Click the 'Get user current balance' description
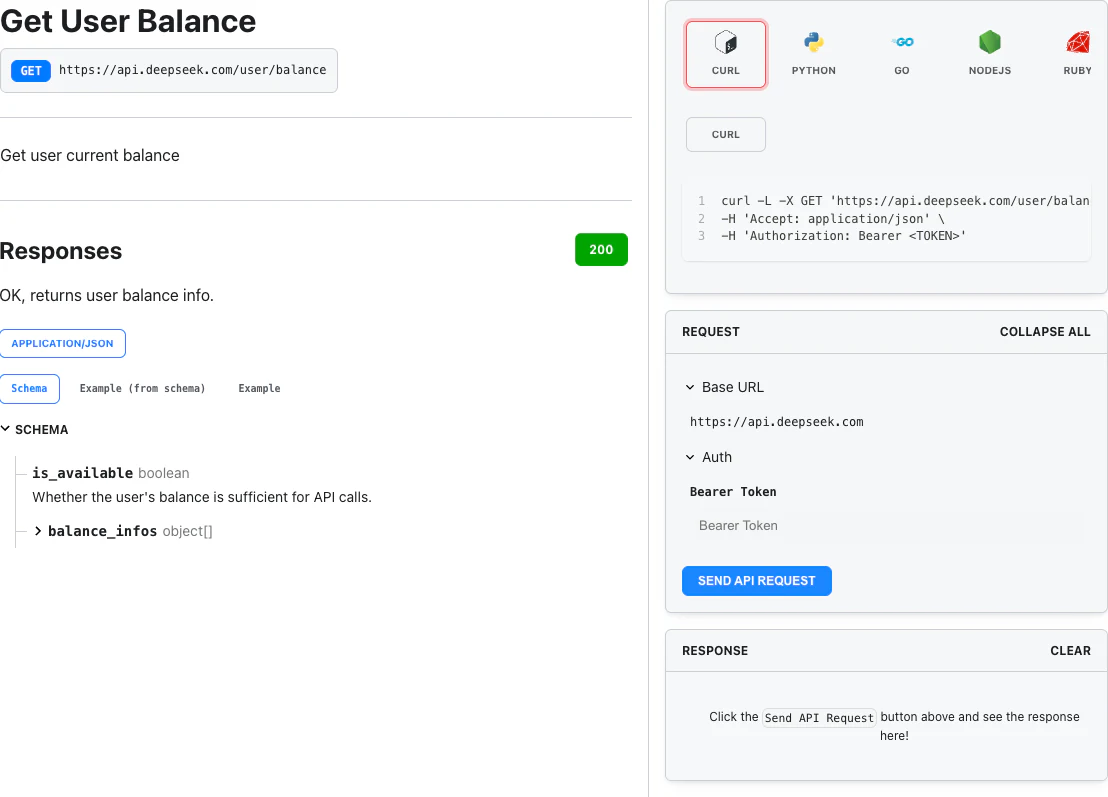The width and height of the screenshot is (1108, 797). 90,155
